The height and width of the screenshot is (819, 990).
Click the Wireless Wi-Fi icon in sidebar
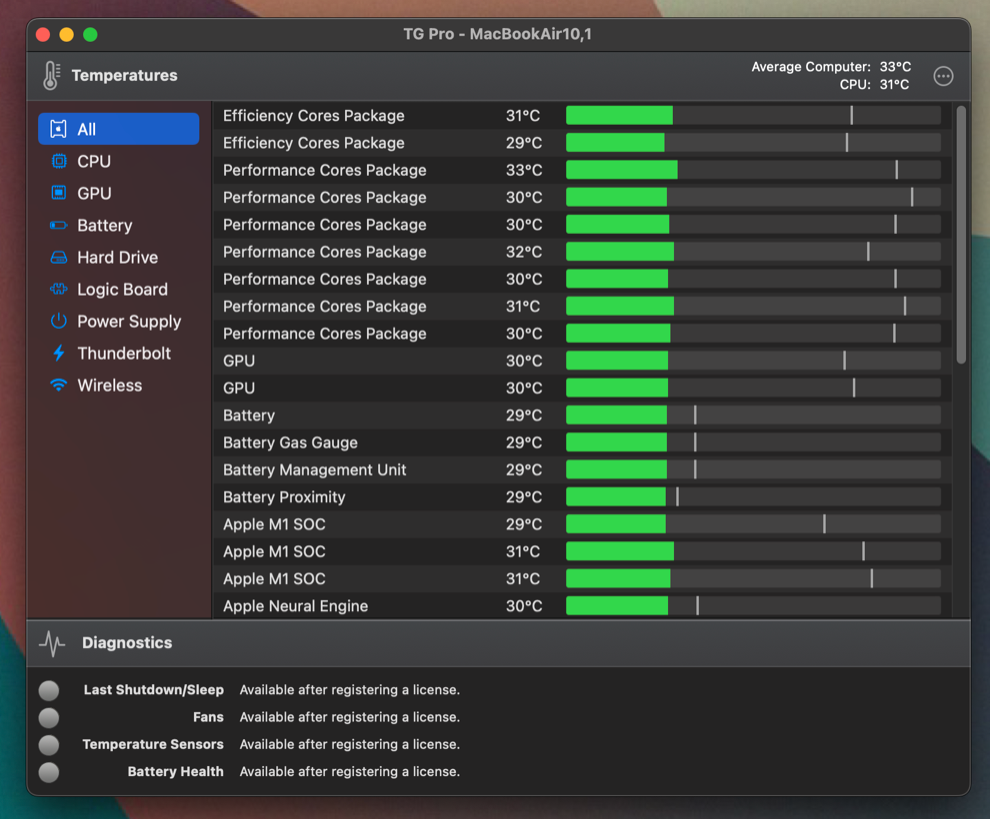(x=58, y=385)
